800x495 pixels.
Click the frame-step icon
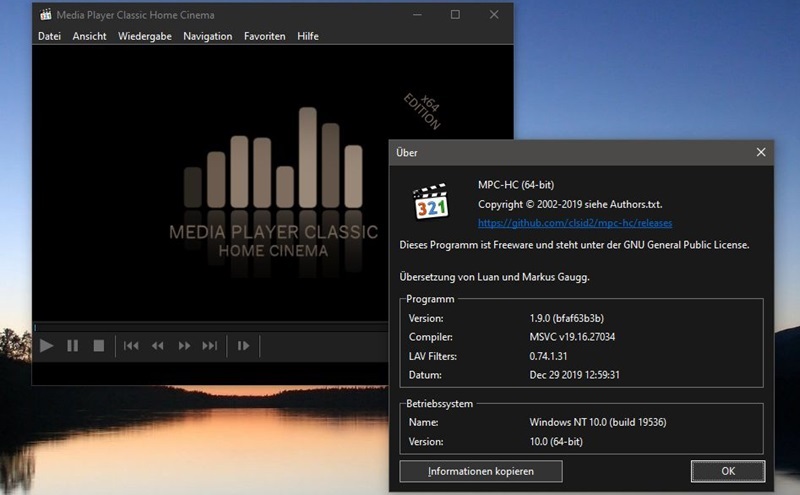pyautogui.click(x=243, y=346)
